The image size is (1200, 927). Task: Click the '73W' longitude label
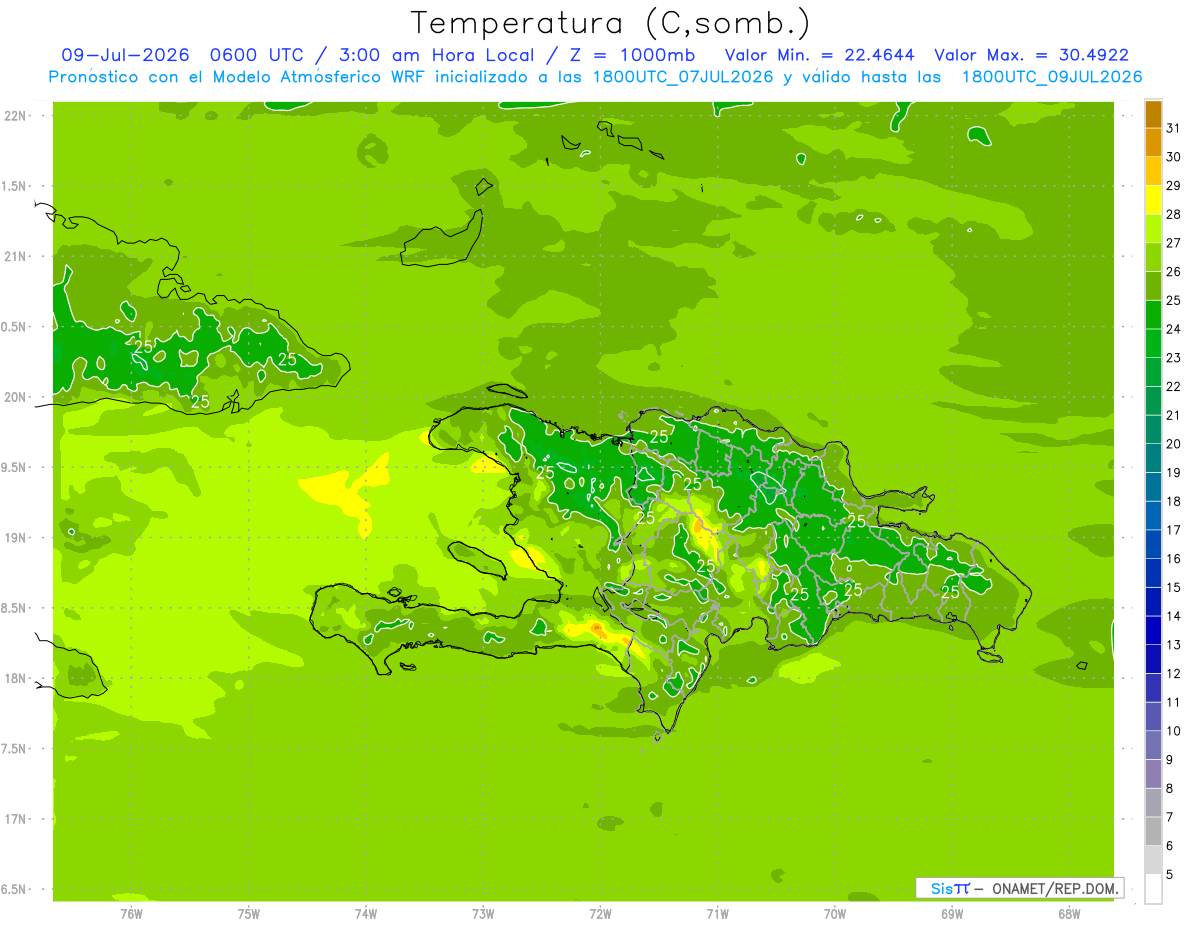[x=483, y=913]
